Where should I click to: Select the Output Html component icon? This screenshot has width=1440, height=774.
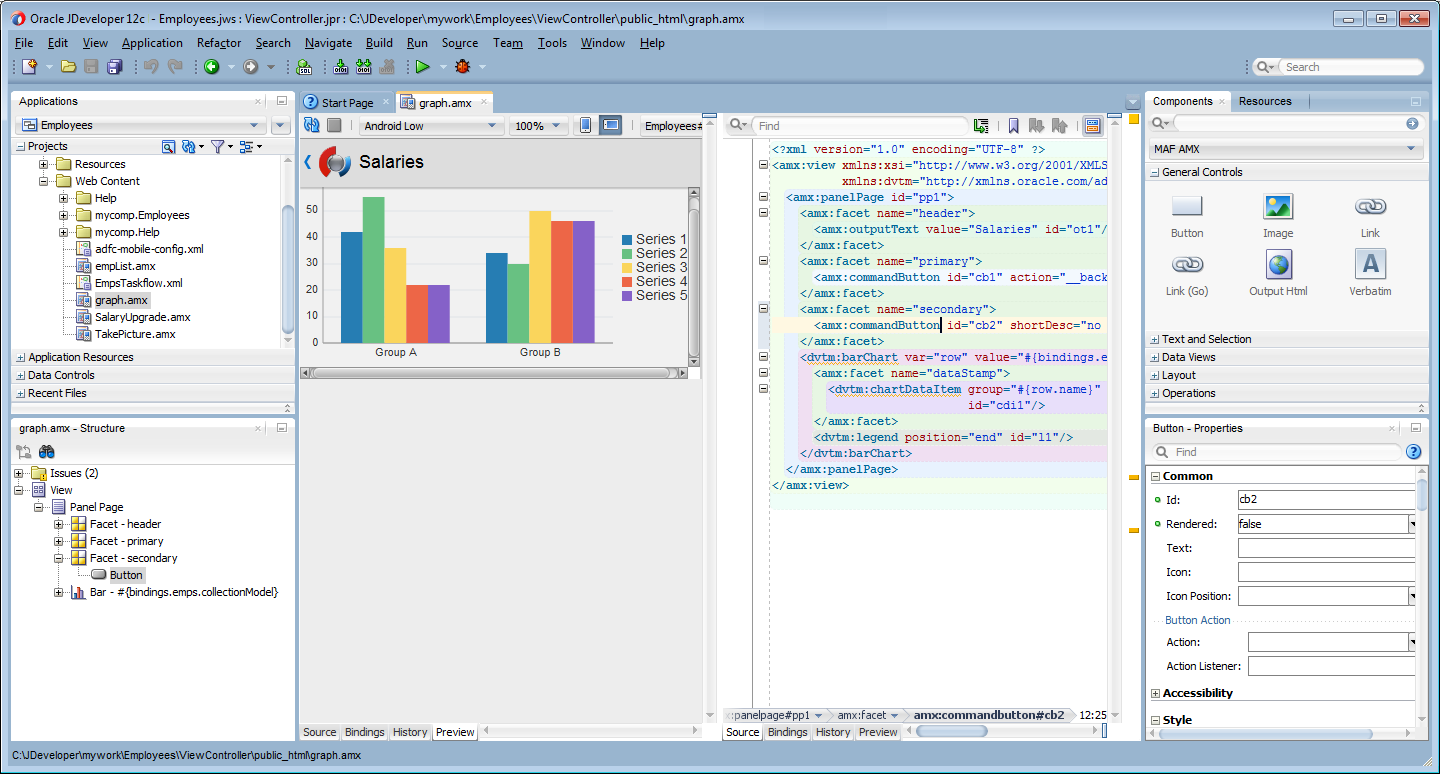1278,265
